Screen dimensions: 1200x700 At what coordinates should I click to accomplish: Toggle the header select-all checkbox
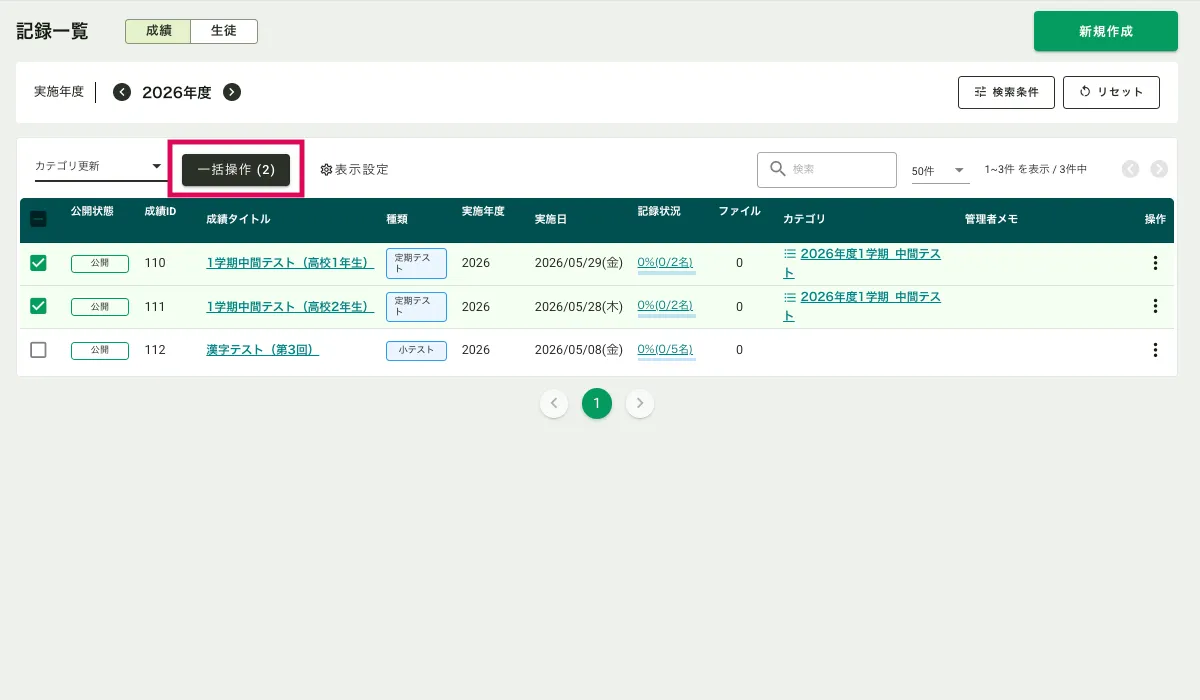38,219
